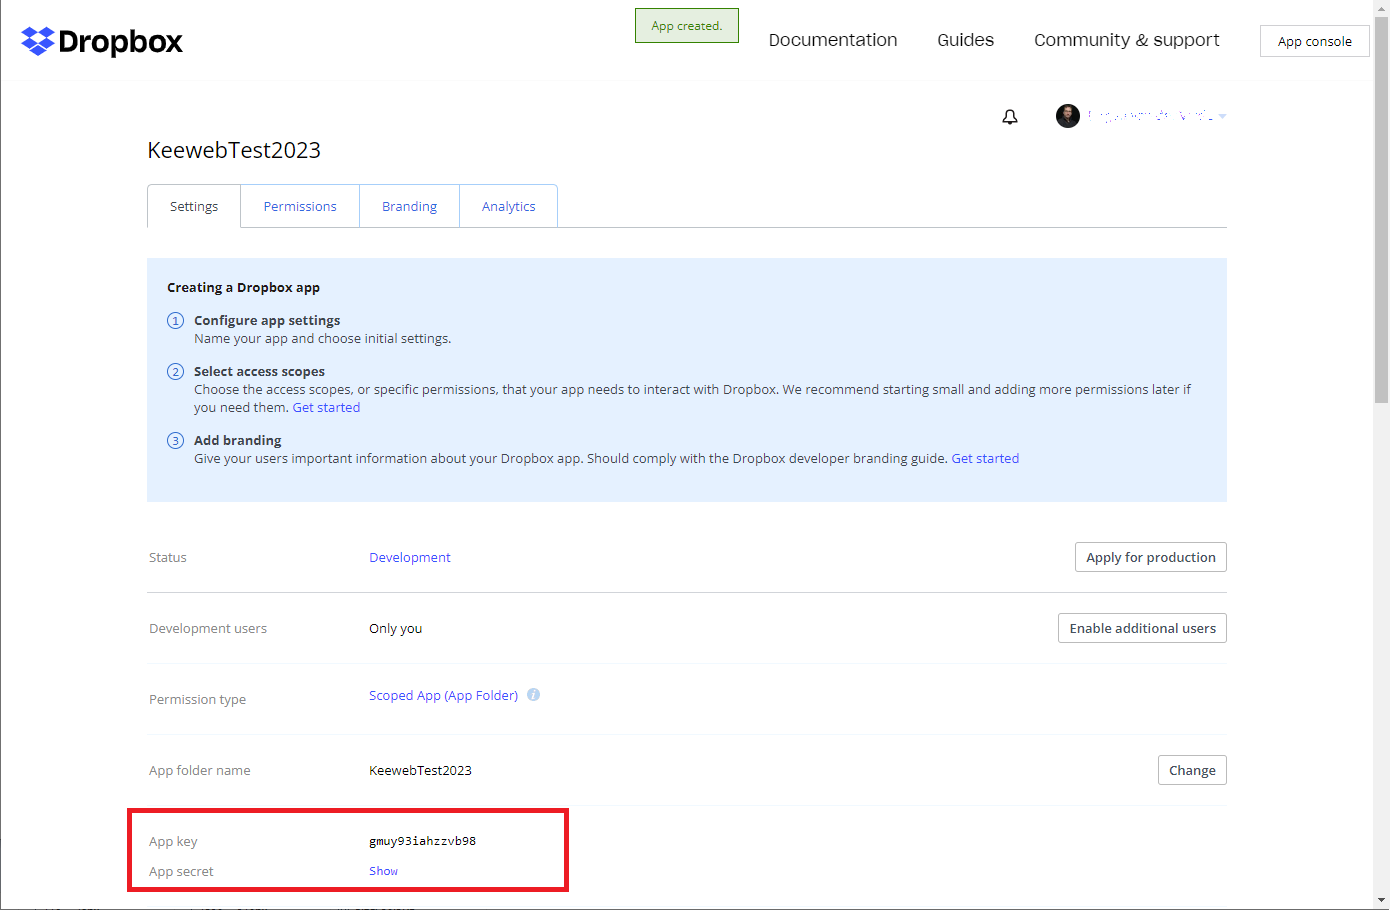Switch to the Branding tab
Image resolution: width=1390 pixels, height=910 pixels.
pyautogui.click(x=410, y=206)
